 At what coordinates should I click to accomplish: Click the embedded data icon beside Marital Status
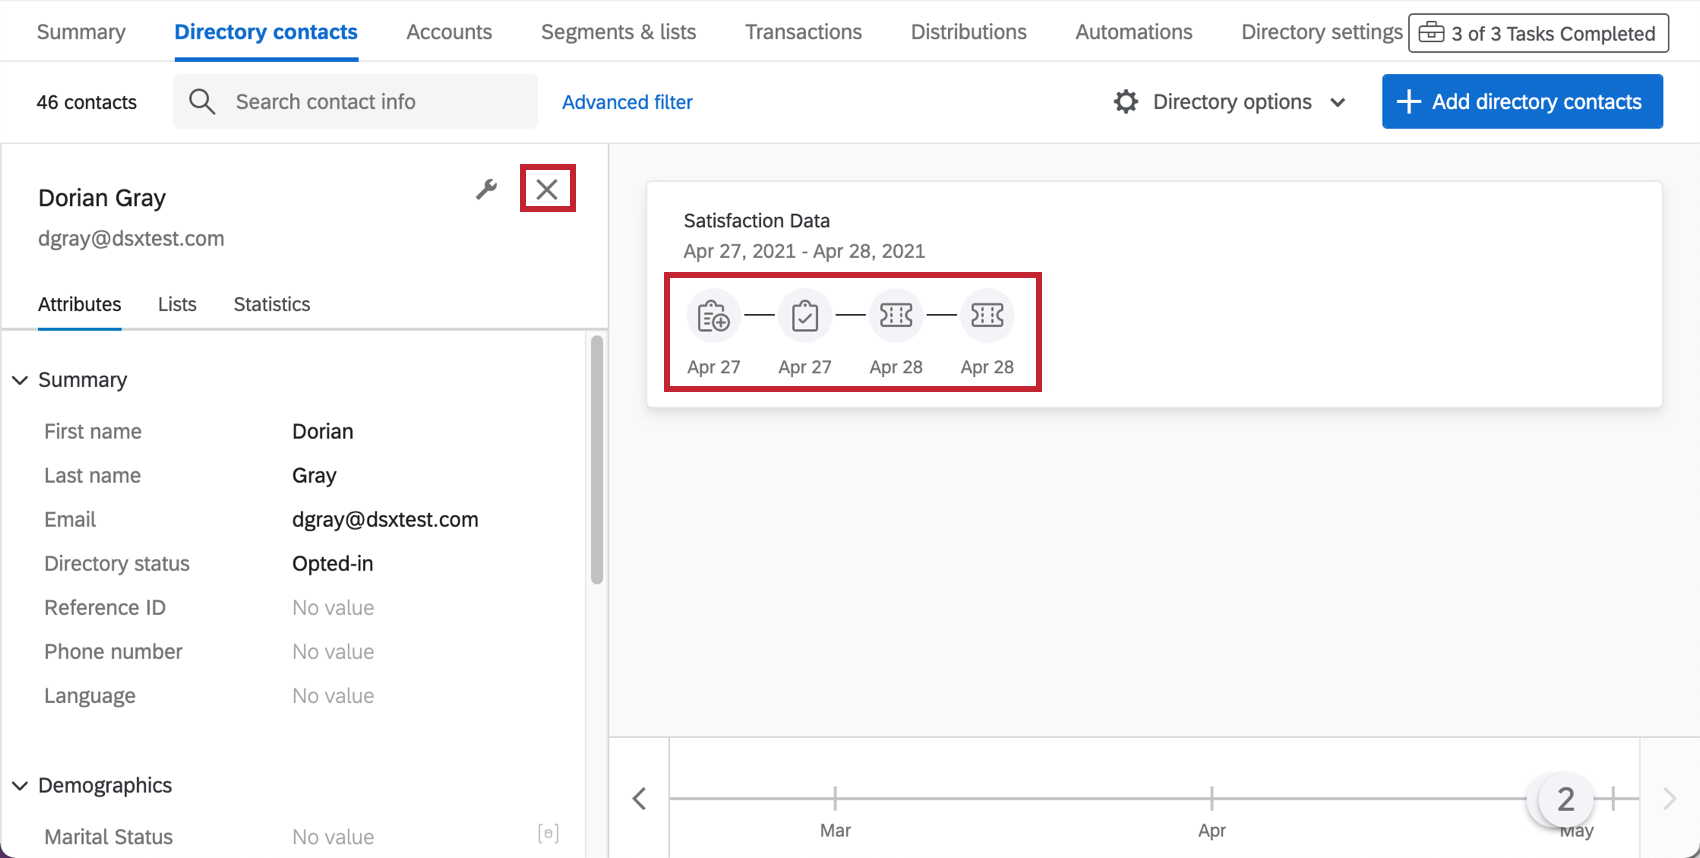[x=548, y=833]
